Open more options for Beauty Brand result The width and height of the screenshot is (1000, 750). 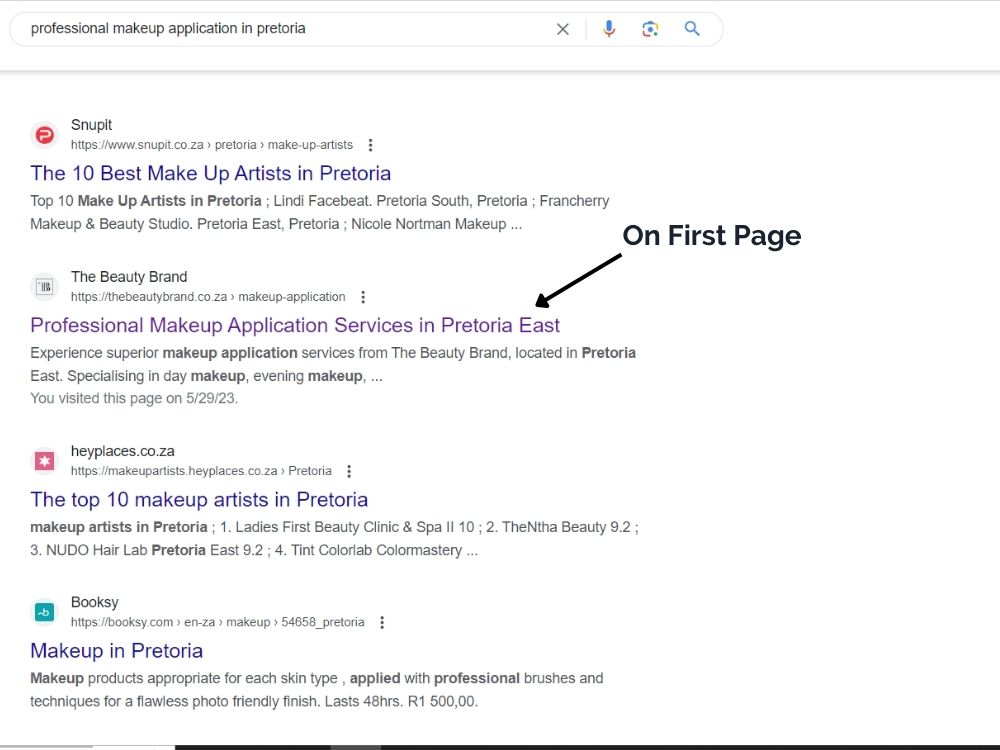click(363, 297)
